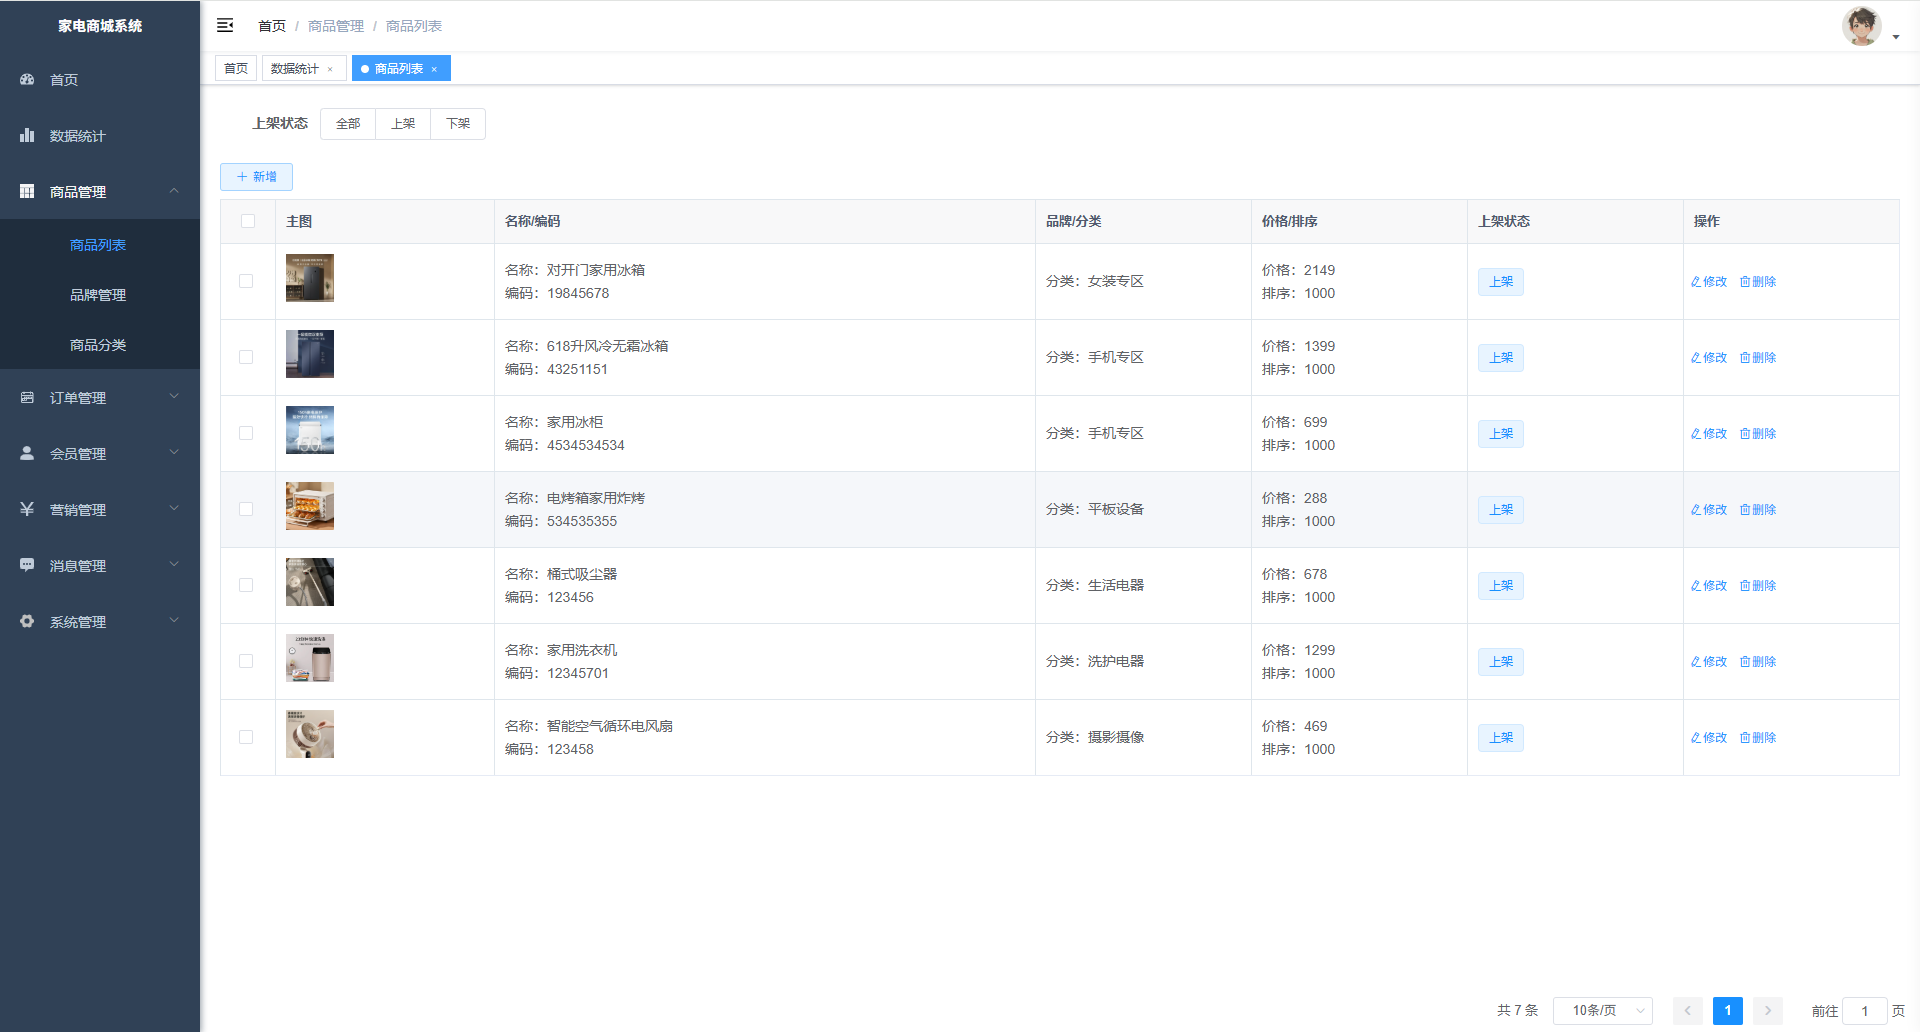Click the user avatar in top right
The width and height of the screenshot is (1920, 1032).
point(1861,27)
